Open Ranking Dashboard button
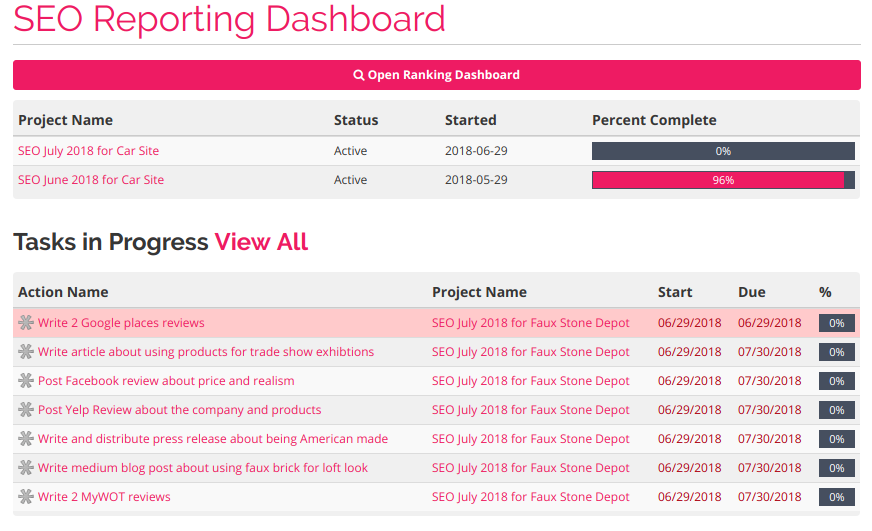 point(437,75)
